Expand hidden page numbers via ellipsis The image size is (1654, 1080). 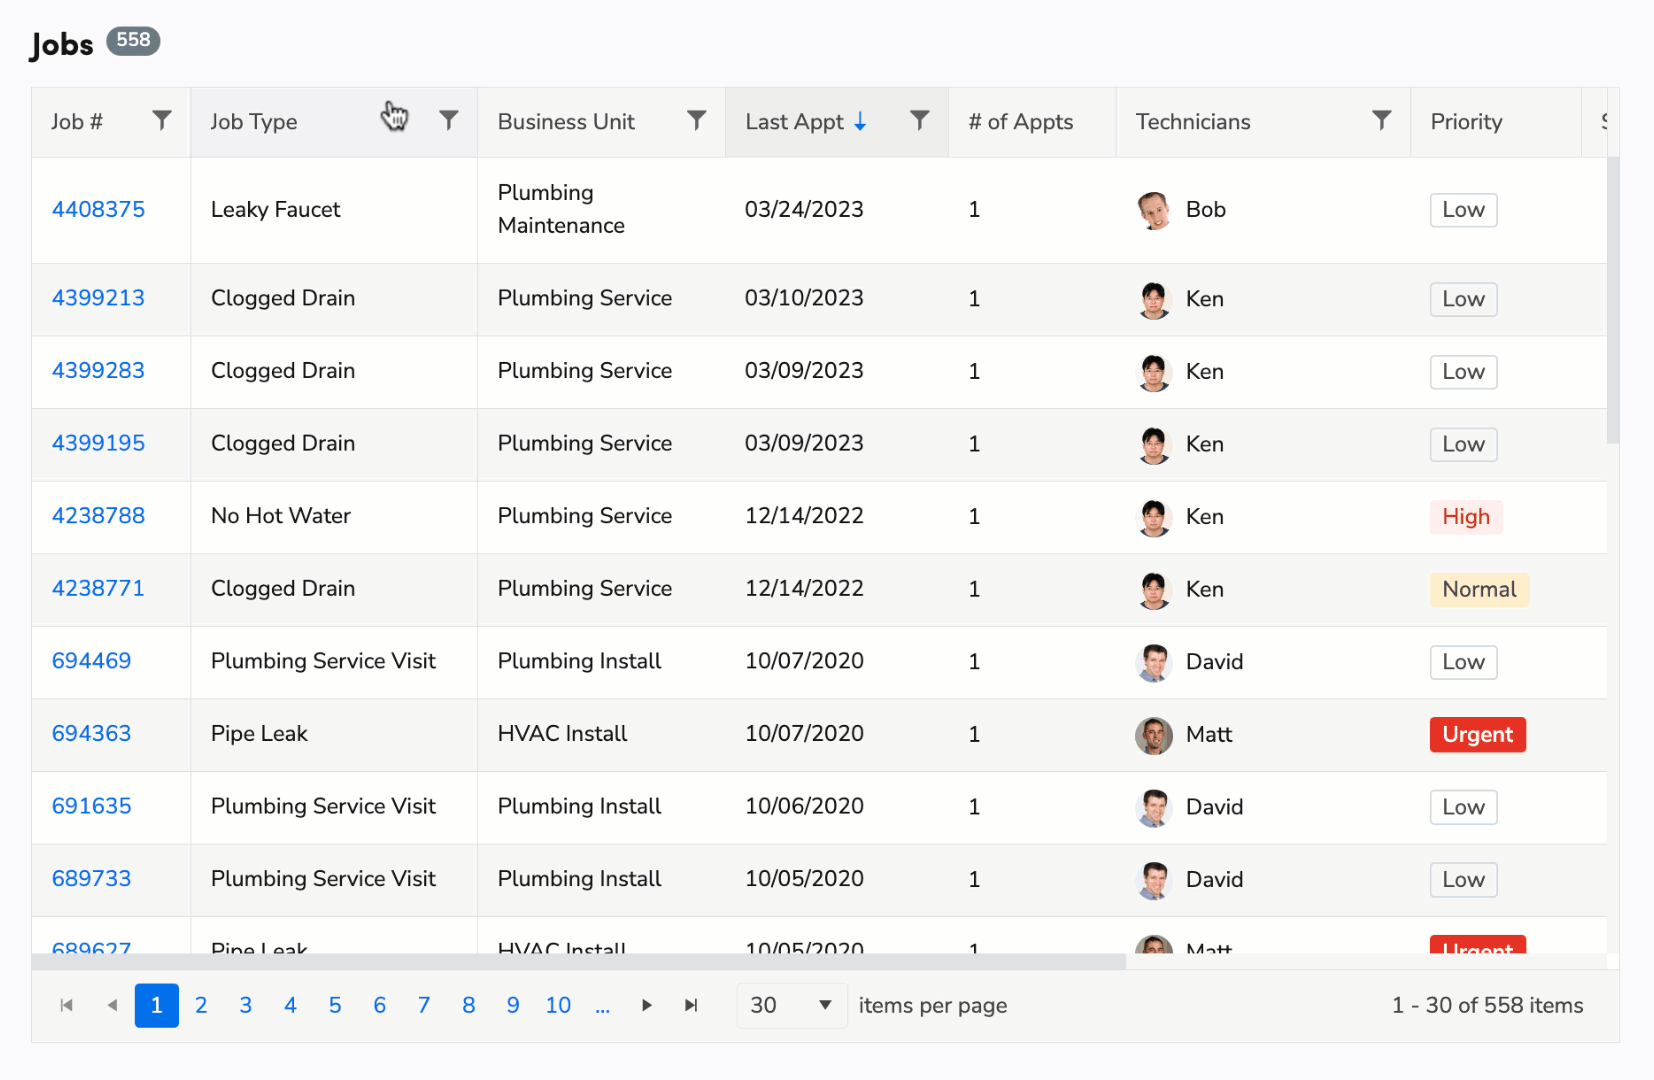[x=603, y=1005]
